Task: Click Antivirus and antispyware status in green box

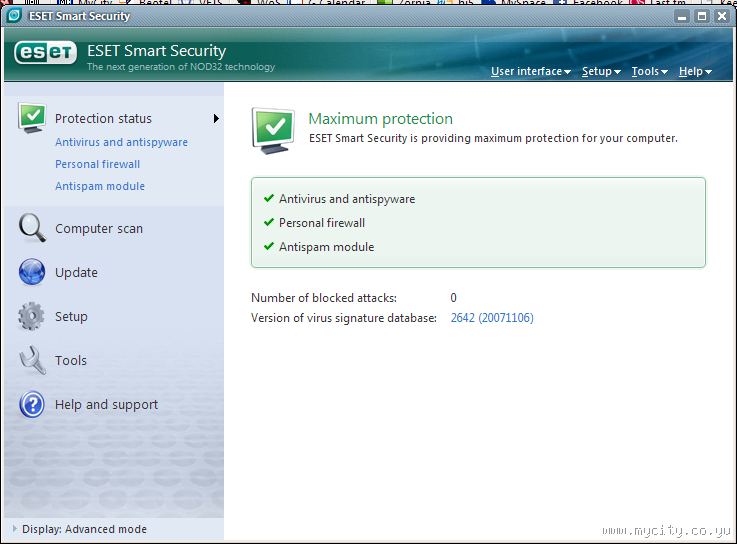Action: [x=347, y=199]
